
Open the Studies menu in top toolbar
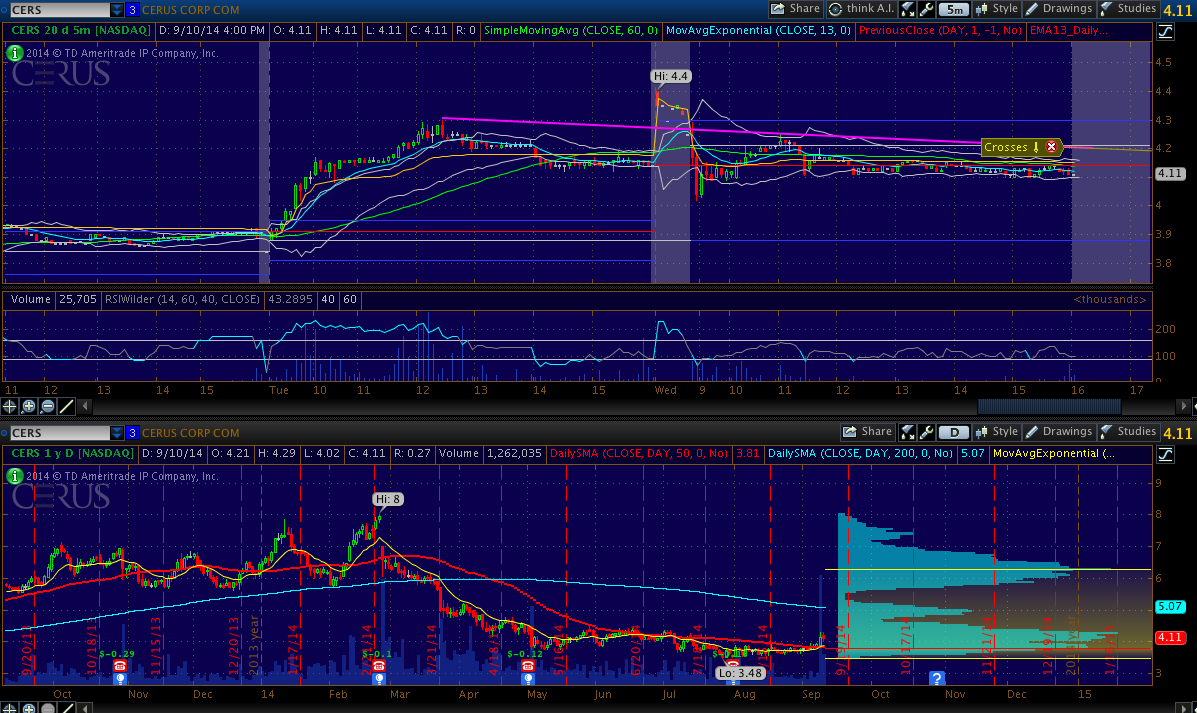1128,9
